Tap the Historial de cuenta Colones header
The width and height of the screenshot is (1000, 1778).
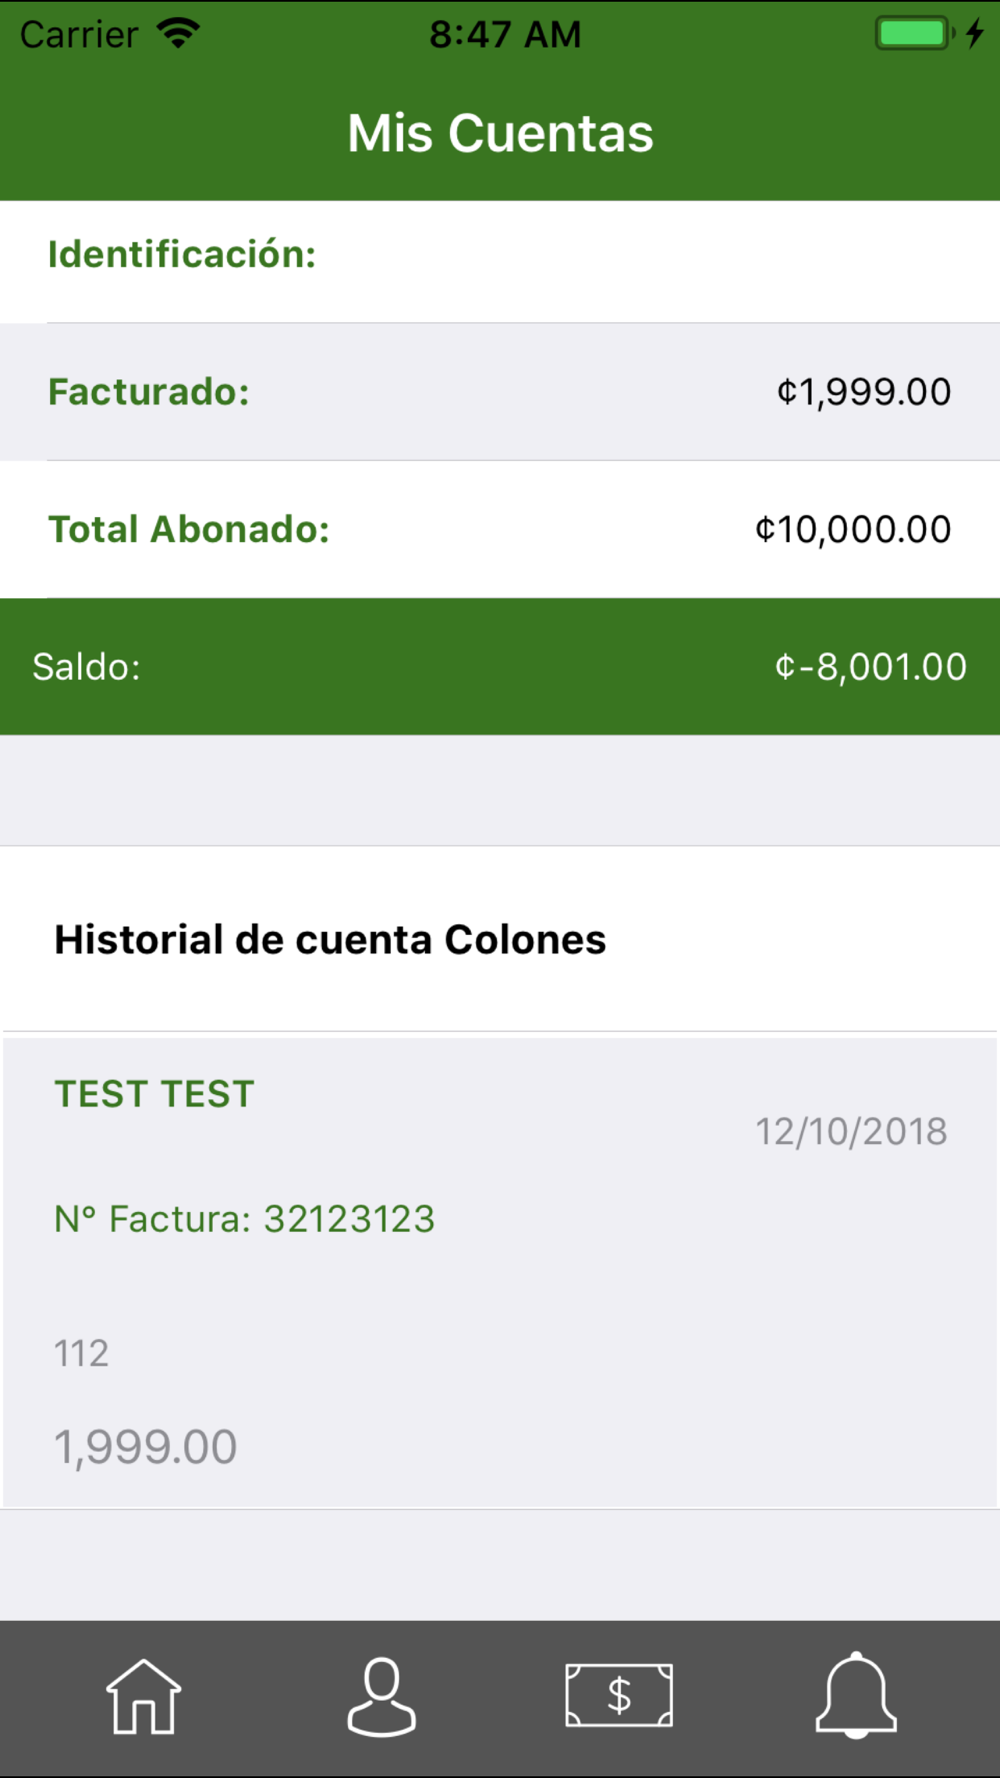pyautogui.click(x=330, y=940)
